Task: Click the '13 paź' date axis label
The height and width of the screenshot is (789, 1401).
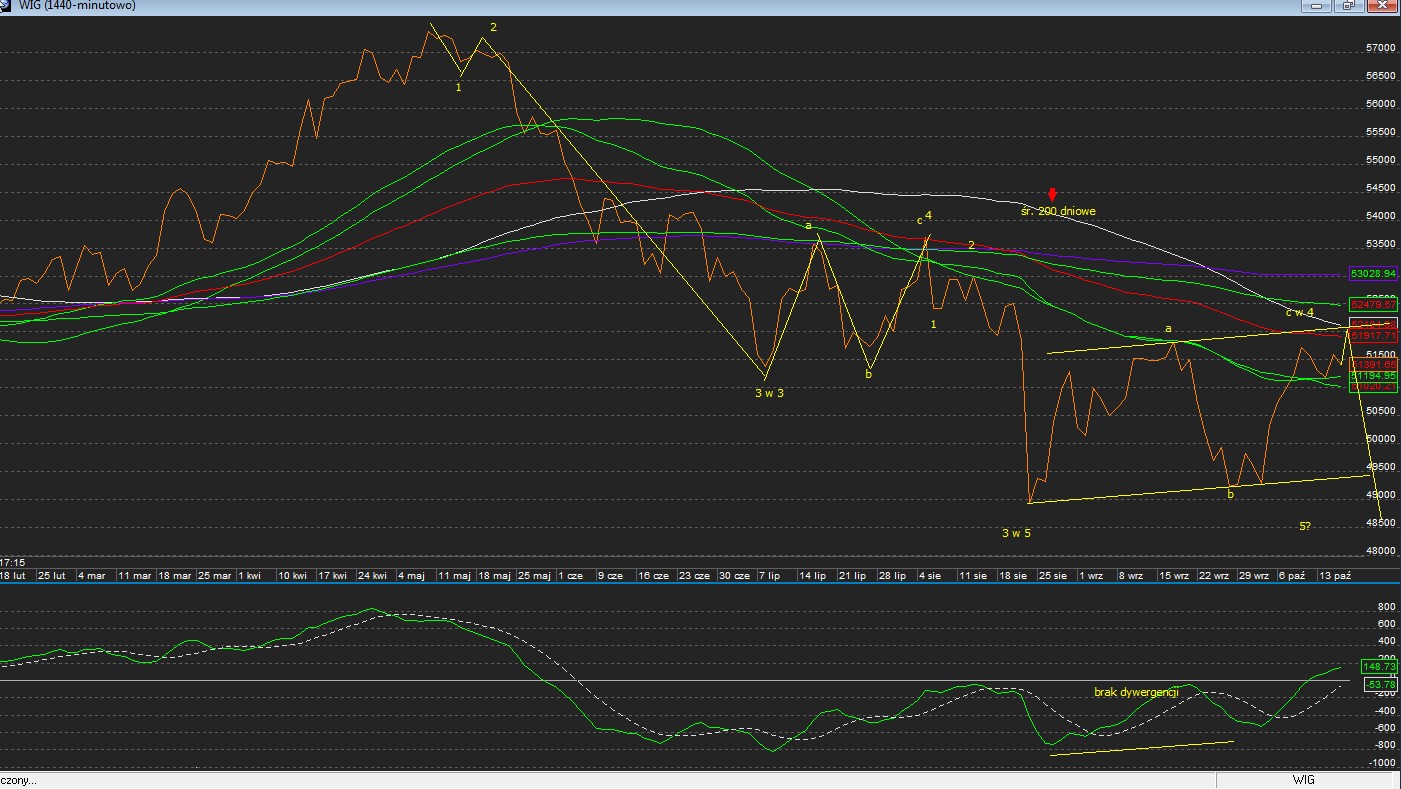Action: [1335, 576]
